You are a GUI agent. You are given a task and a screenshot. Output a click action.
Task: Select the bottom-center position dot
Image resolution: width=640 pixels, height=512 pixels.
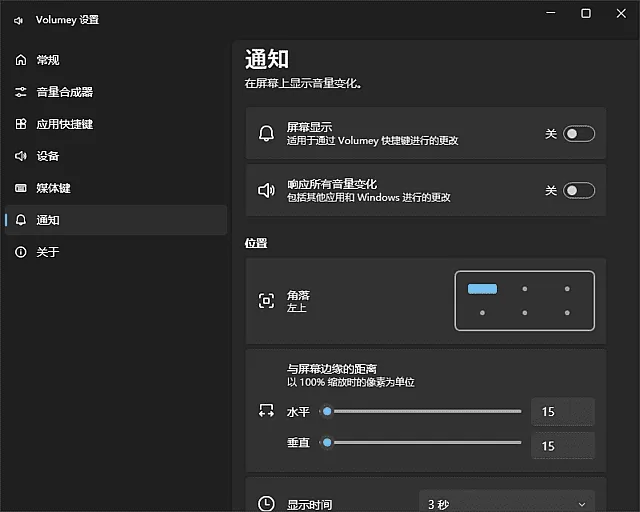[x=524, y=313]
